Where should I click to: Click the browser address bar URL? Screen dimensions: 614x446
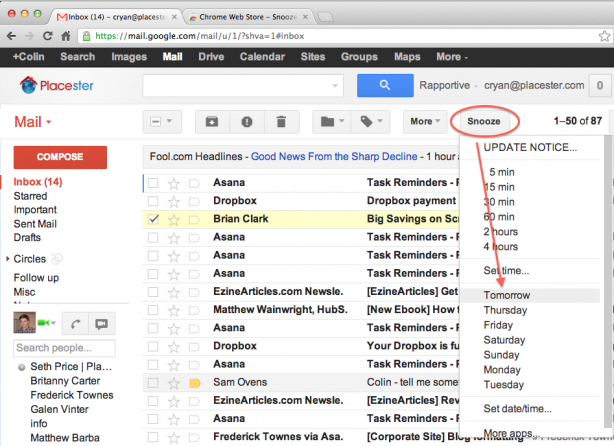coord(200,36)
